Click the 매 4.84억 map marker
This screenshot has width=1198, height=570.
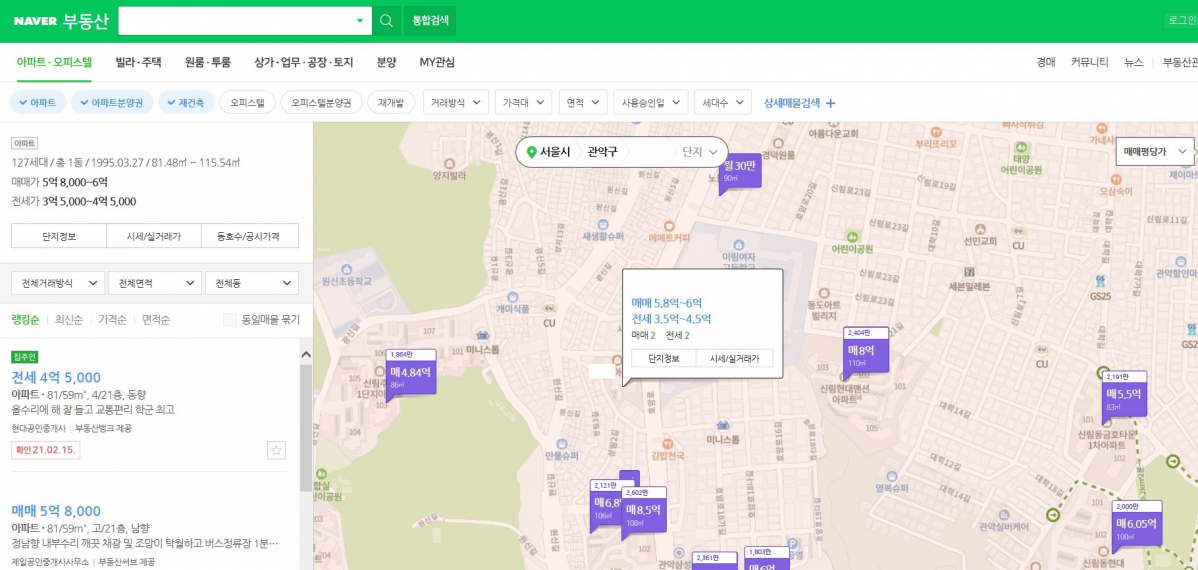click(x=411, y=372)
